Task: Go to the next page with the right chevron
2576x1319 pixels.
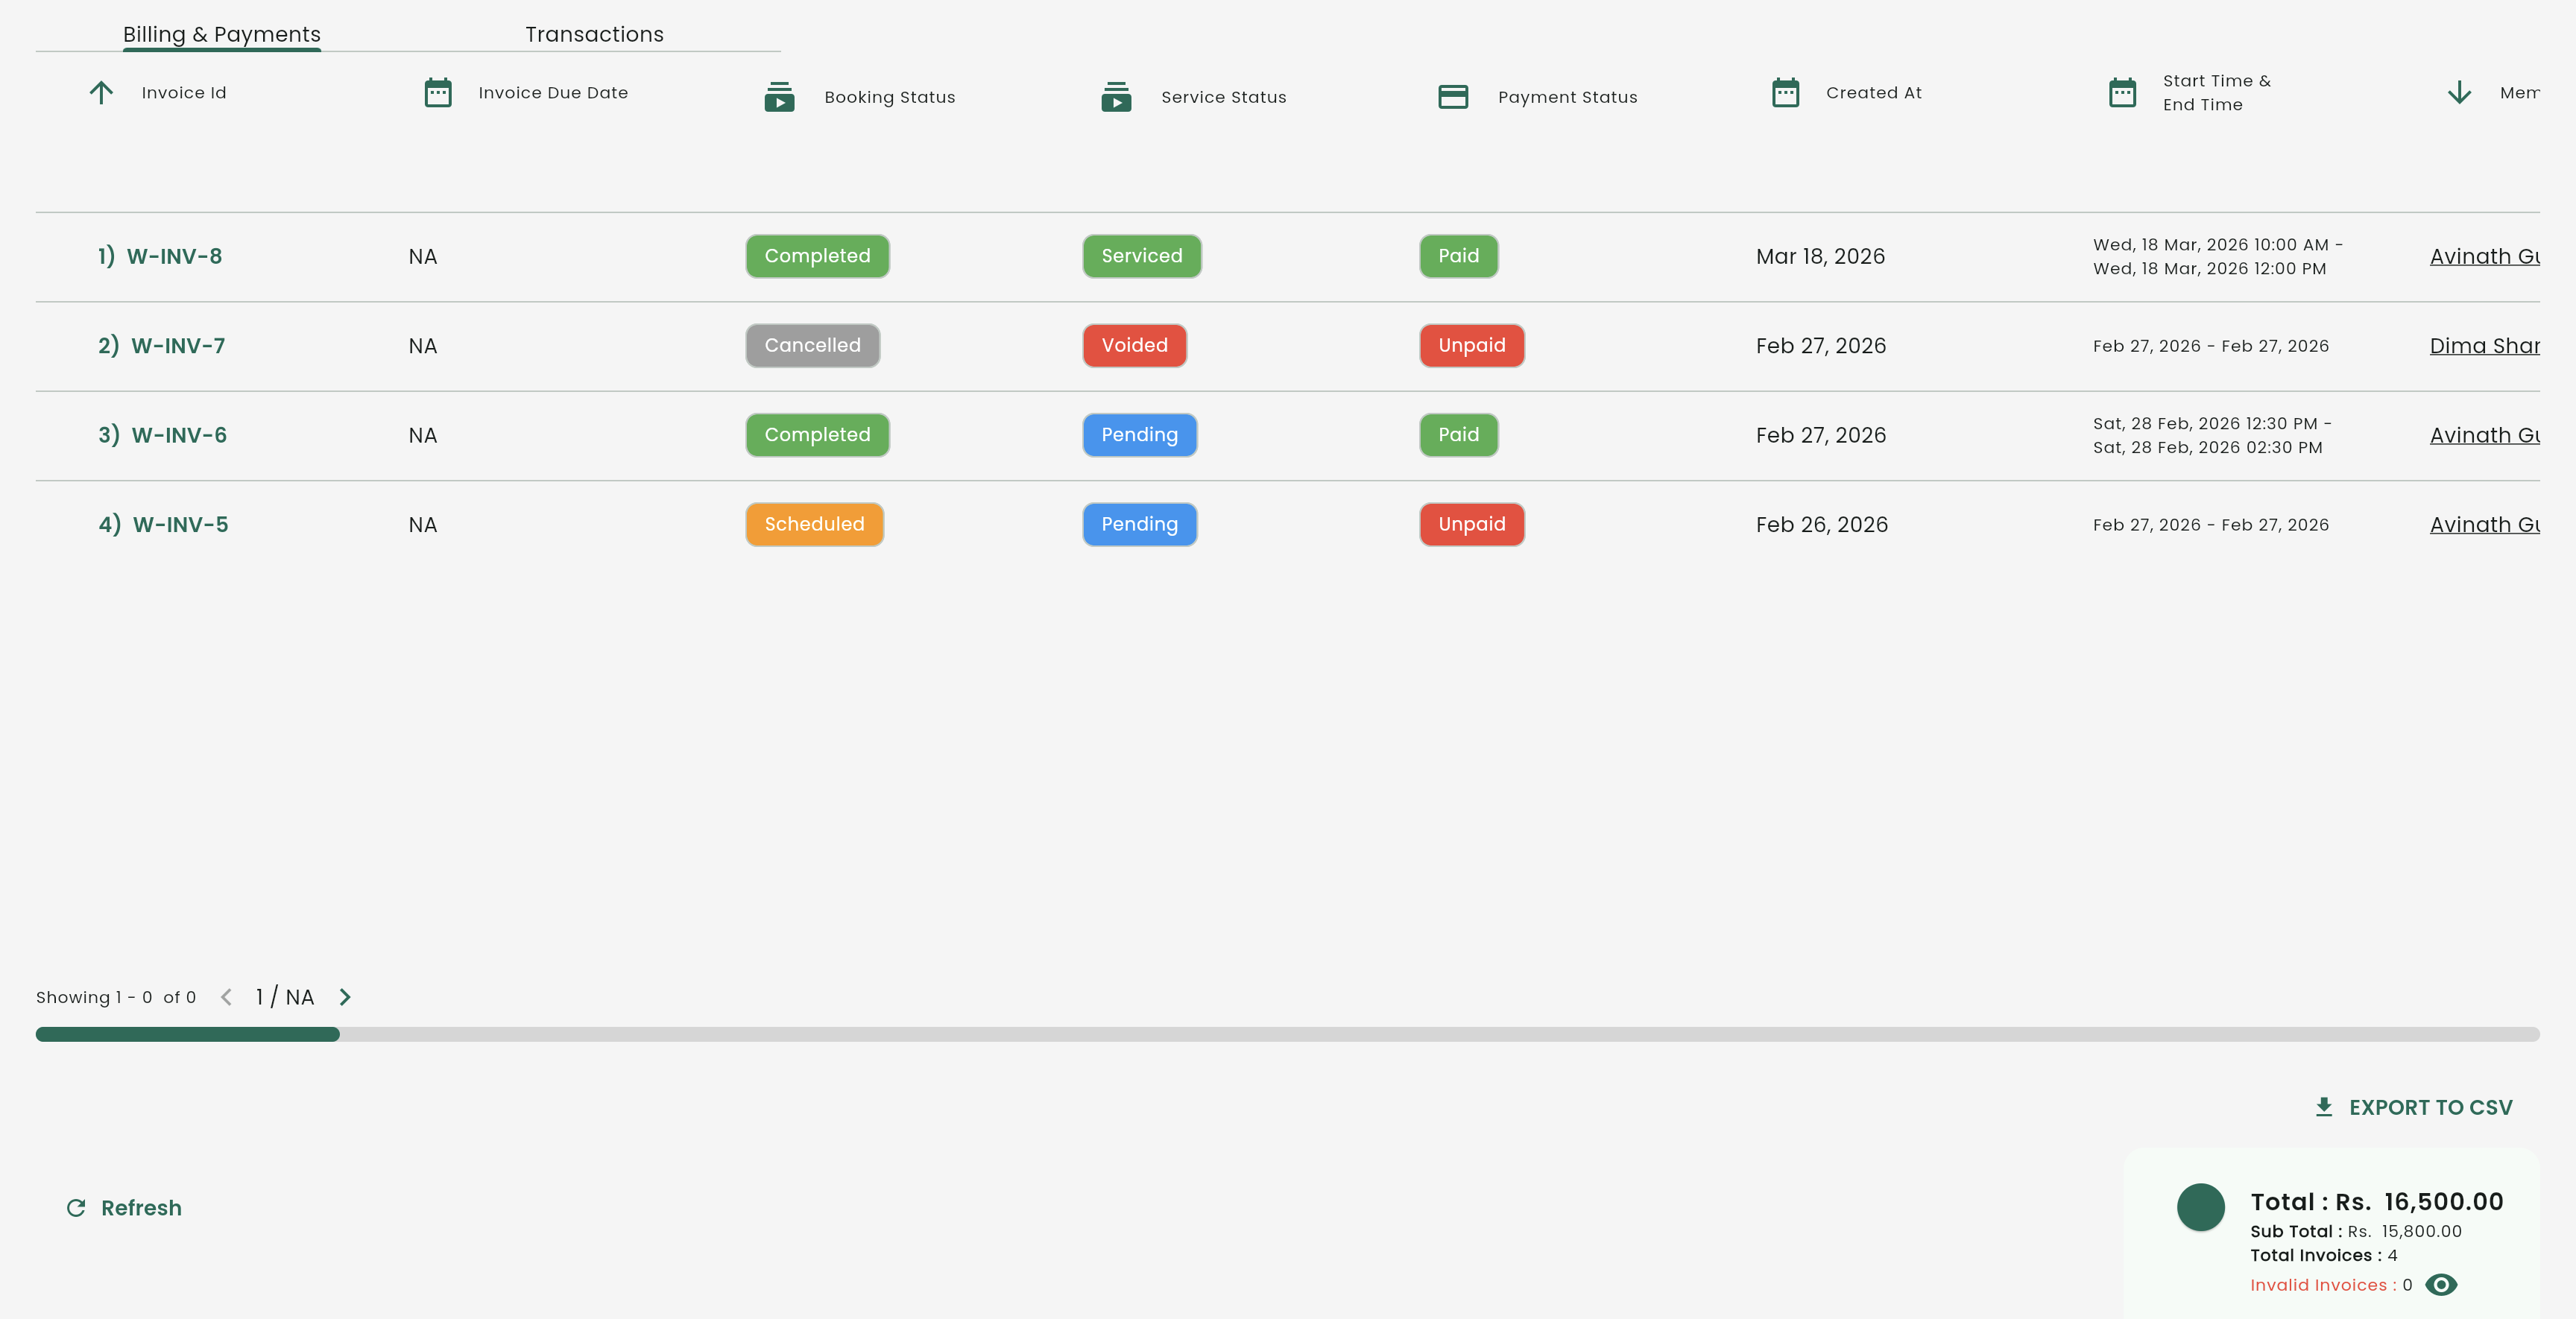Action: tap(345, 997)
